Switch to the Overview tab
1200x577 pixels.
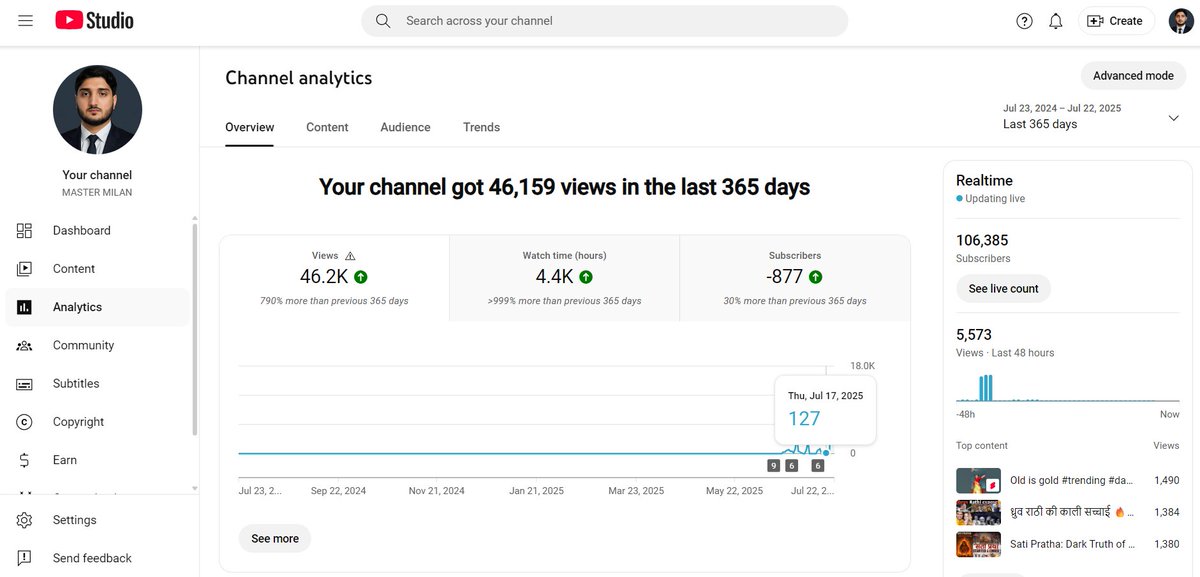click(x=249, y=127)
